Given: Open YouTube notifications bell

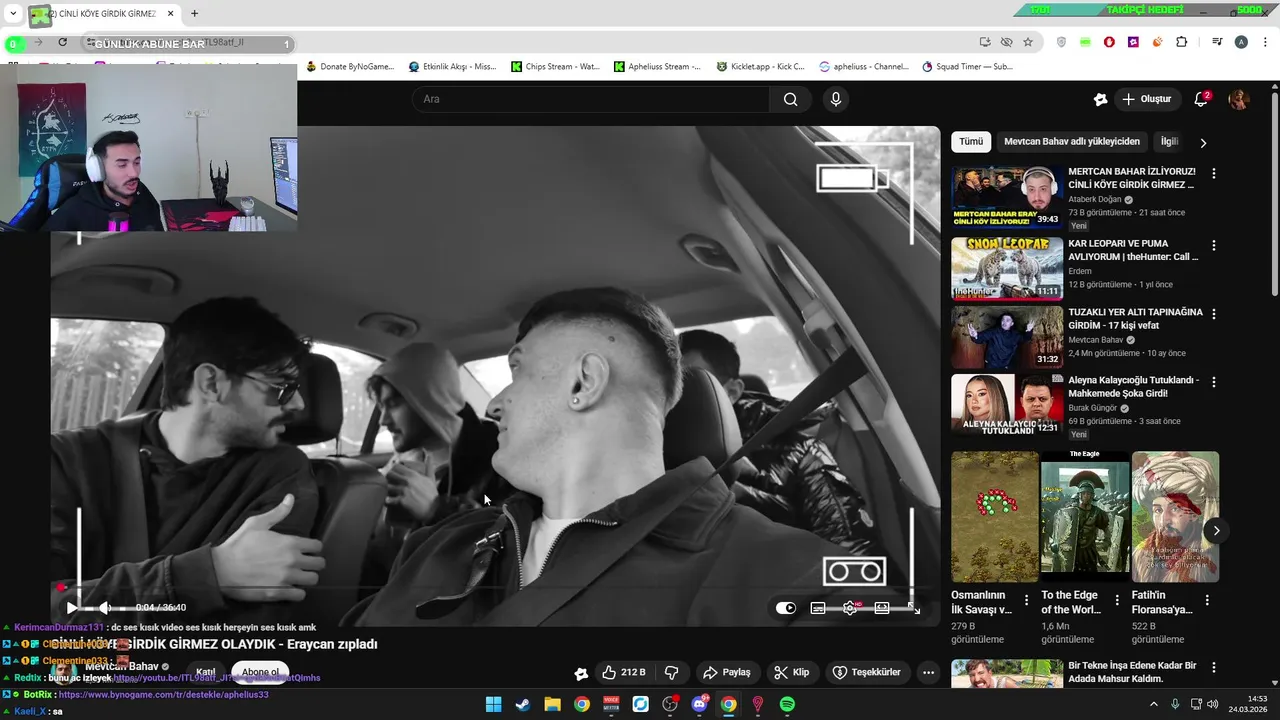Looking at the screenshot, I should 1201,99.
